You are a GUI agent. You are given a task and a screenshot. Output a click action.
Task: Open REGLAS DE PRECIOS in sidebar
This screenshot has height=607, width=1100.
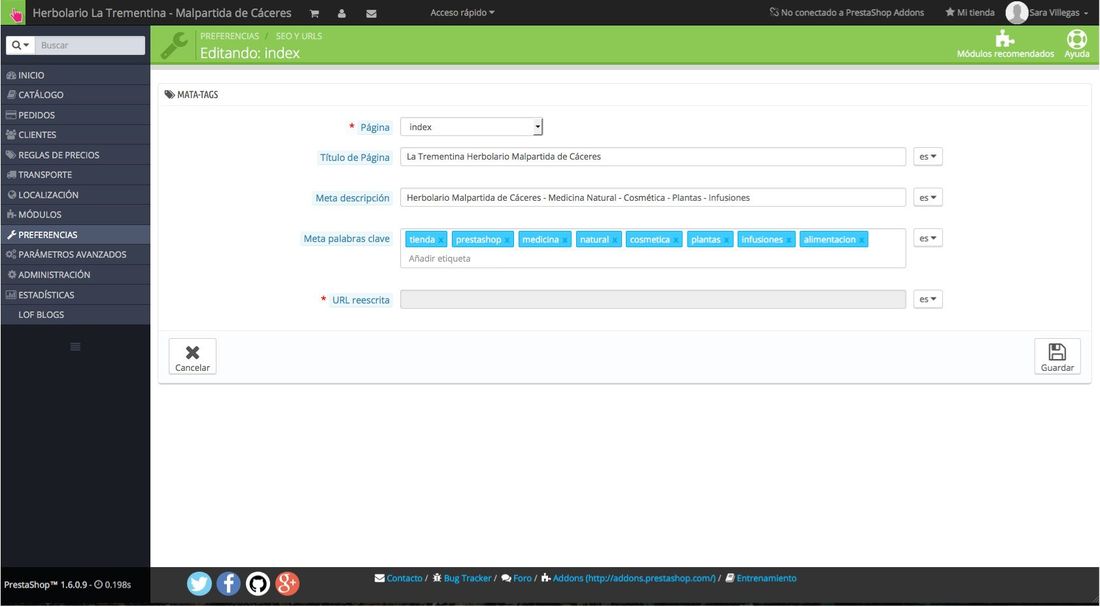click(x=75, y=155)
